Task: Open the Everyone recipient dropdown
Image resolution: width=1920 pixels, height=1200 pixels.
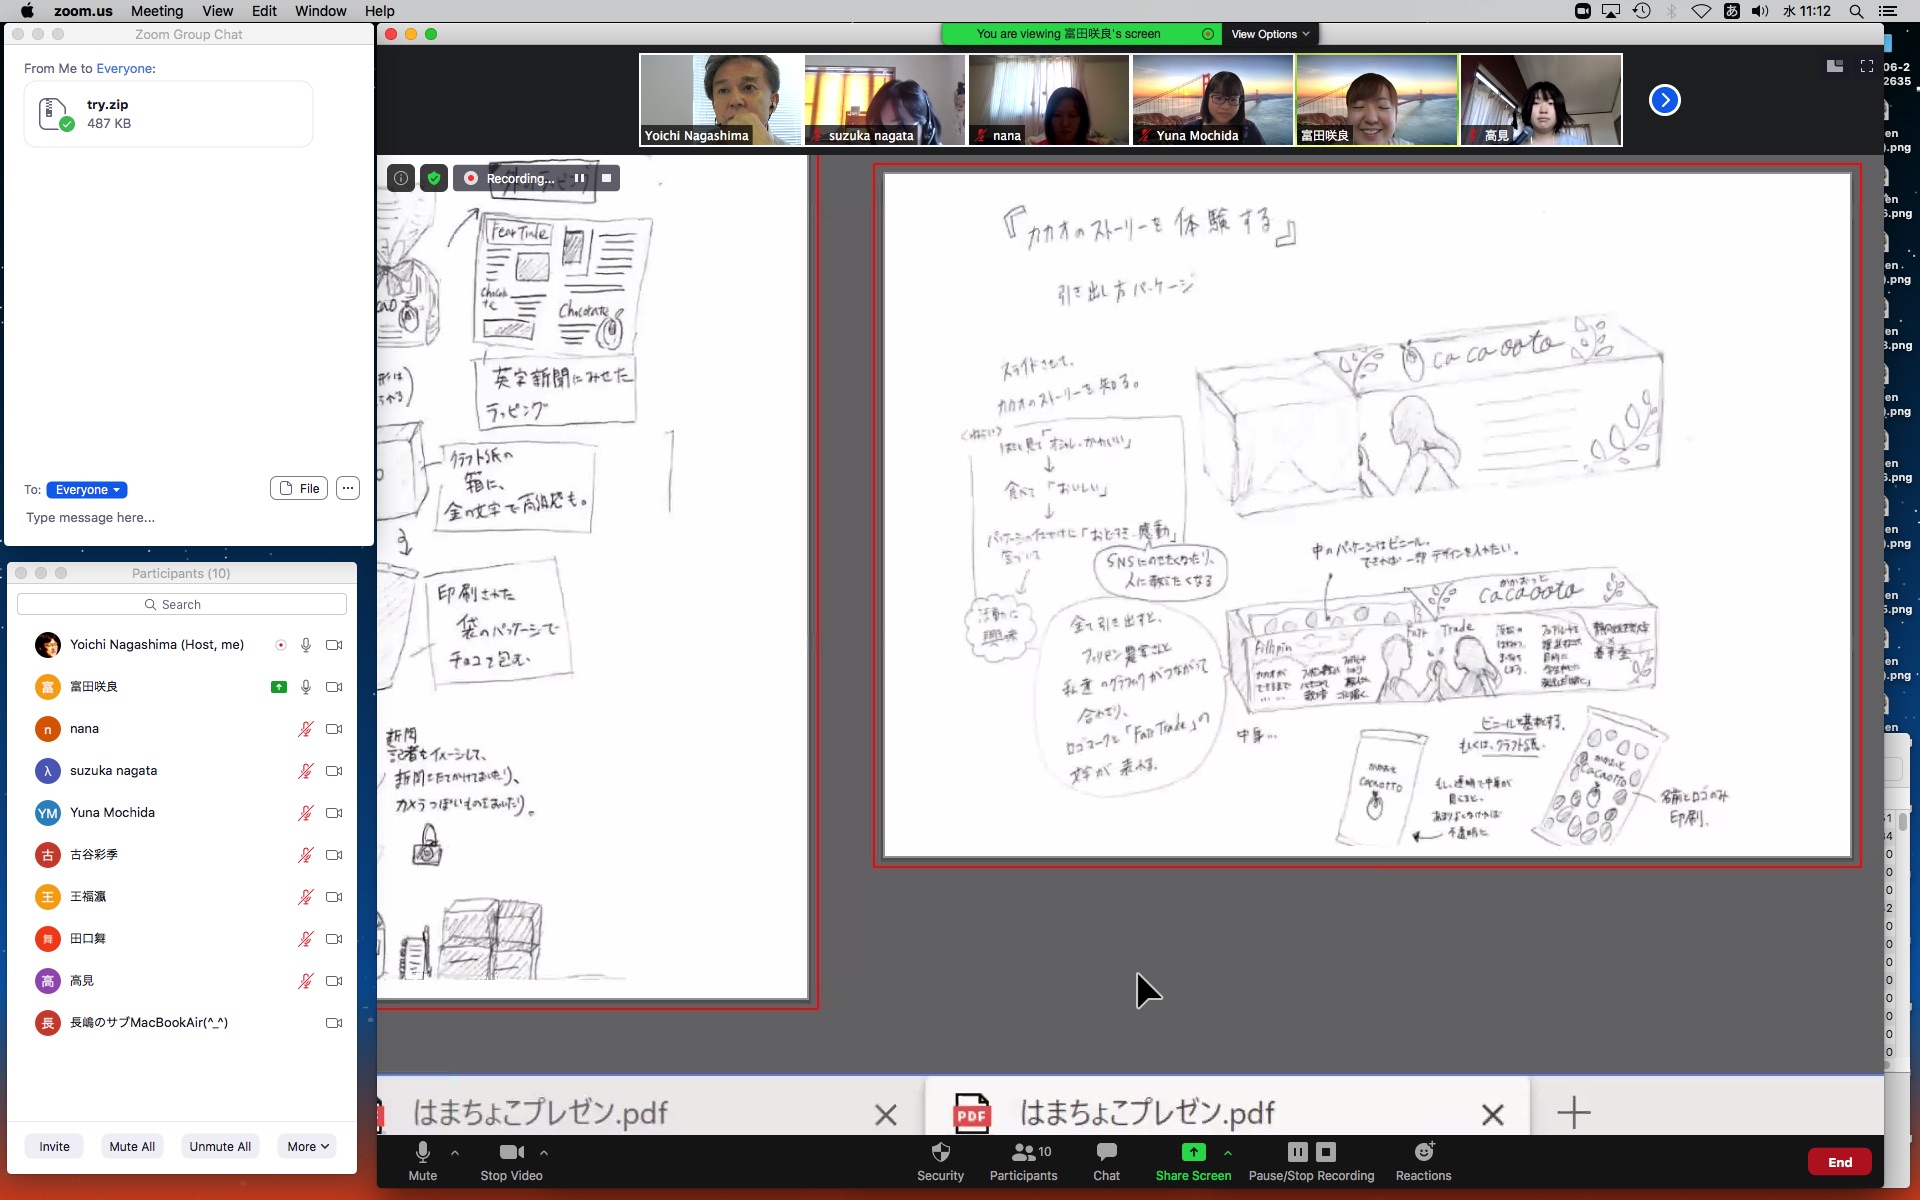Action: (87, 490)
